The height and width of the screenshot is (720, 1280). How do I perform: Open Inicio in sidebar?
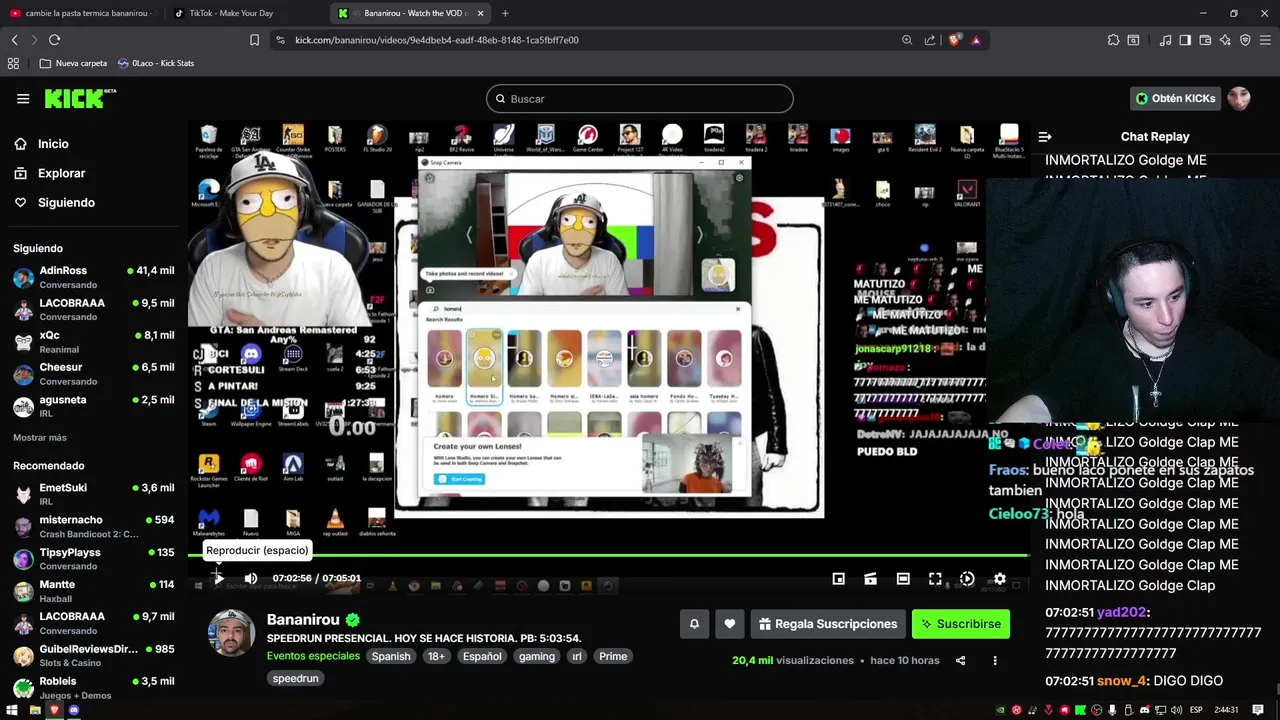pos(41,144)
